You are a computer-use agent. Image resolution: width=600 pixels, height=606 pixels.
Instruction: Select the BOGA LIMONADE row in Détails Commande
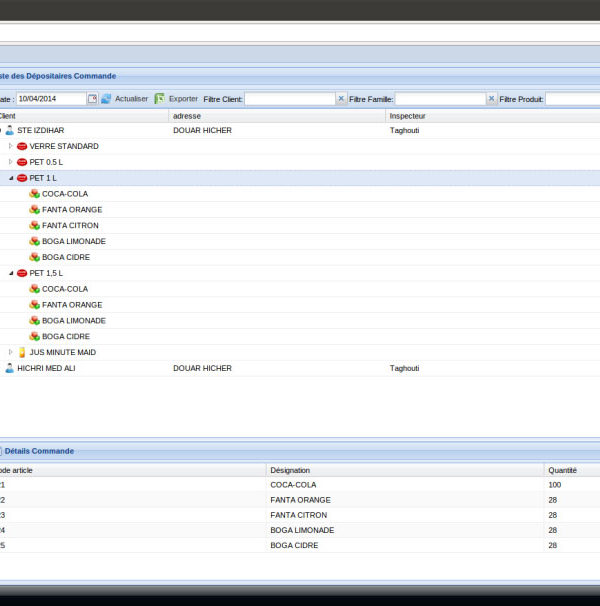click(x=301, y=530)
